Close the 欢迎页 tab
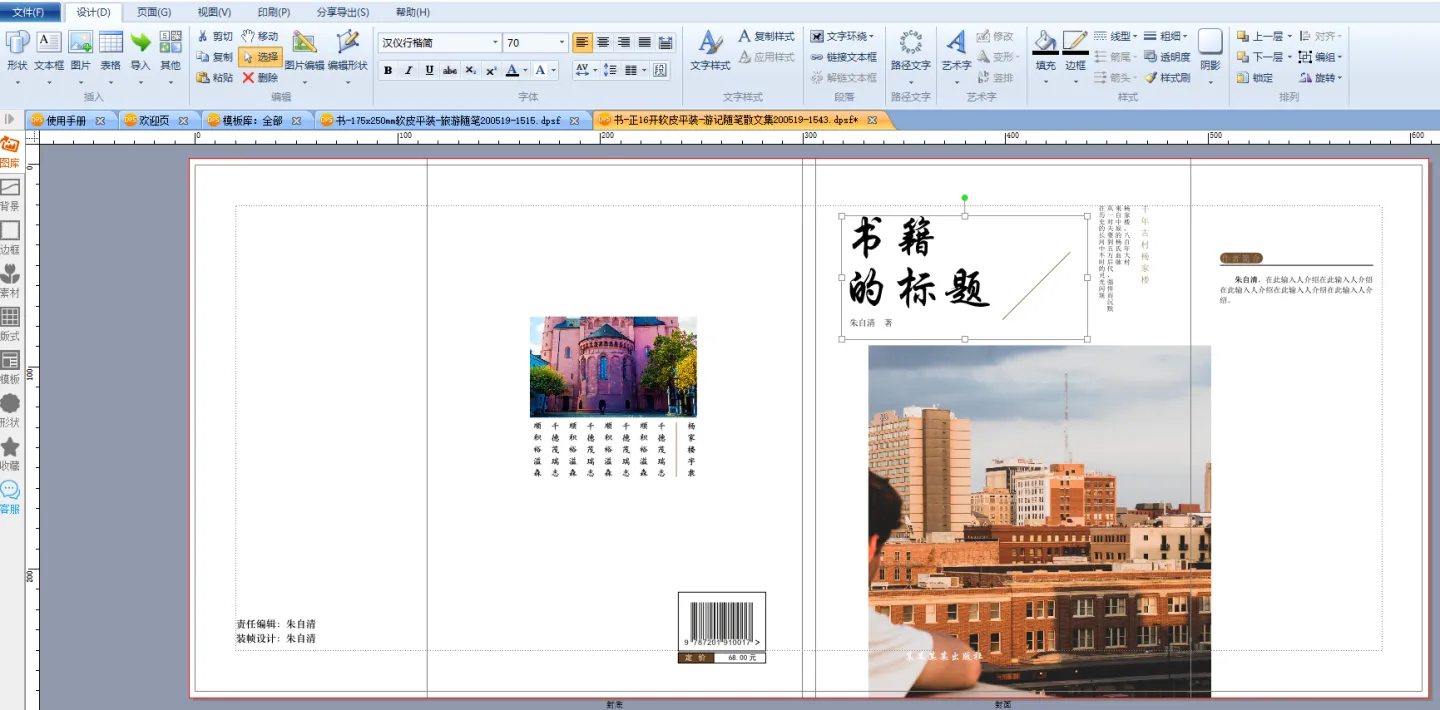This screenshot has width=1440, height=710. 183,120
